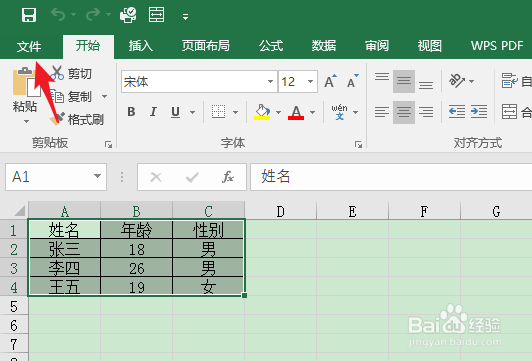Open the WPS PDF tab
Screen dimensions: 532x361
pyautogui.click(x=497, y=45)
